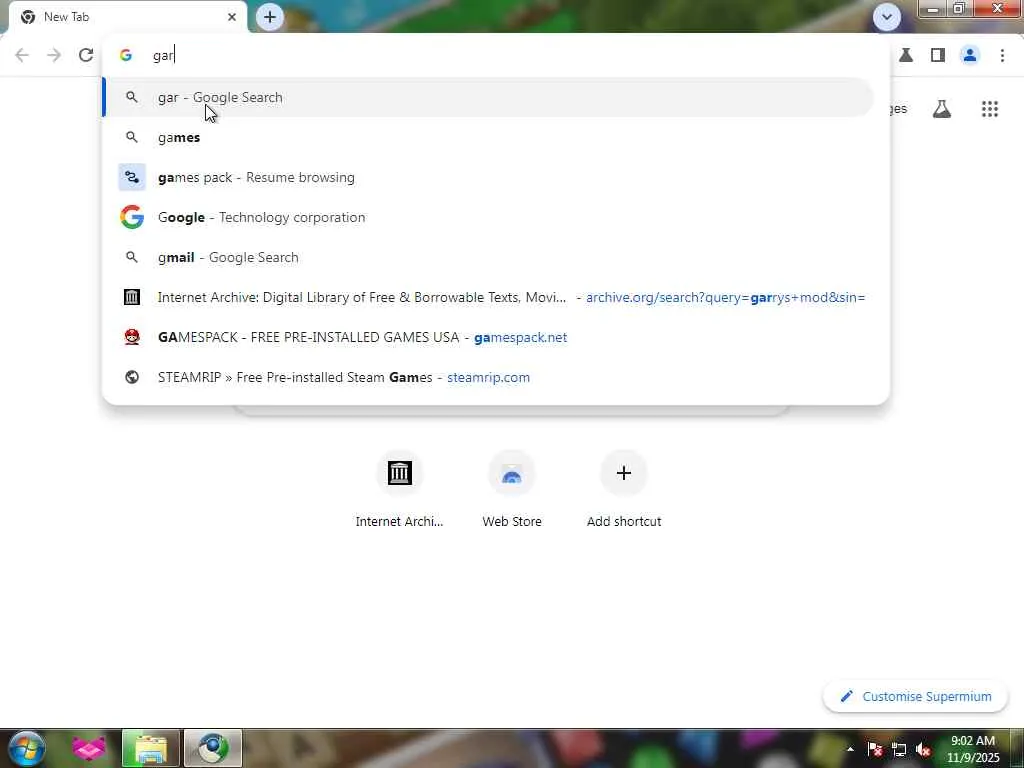Image resolution: width=1024 pixels, height=768 pixels.
Task: Open a new tab with plus button
Action: 270,17
